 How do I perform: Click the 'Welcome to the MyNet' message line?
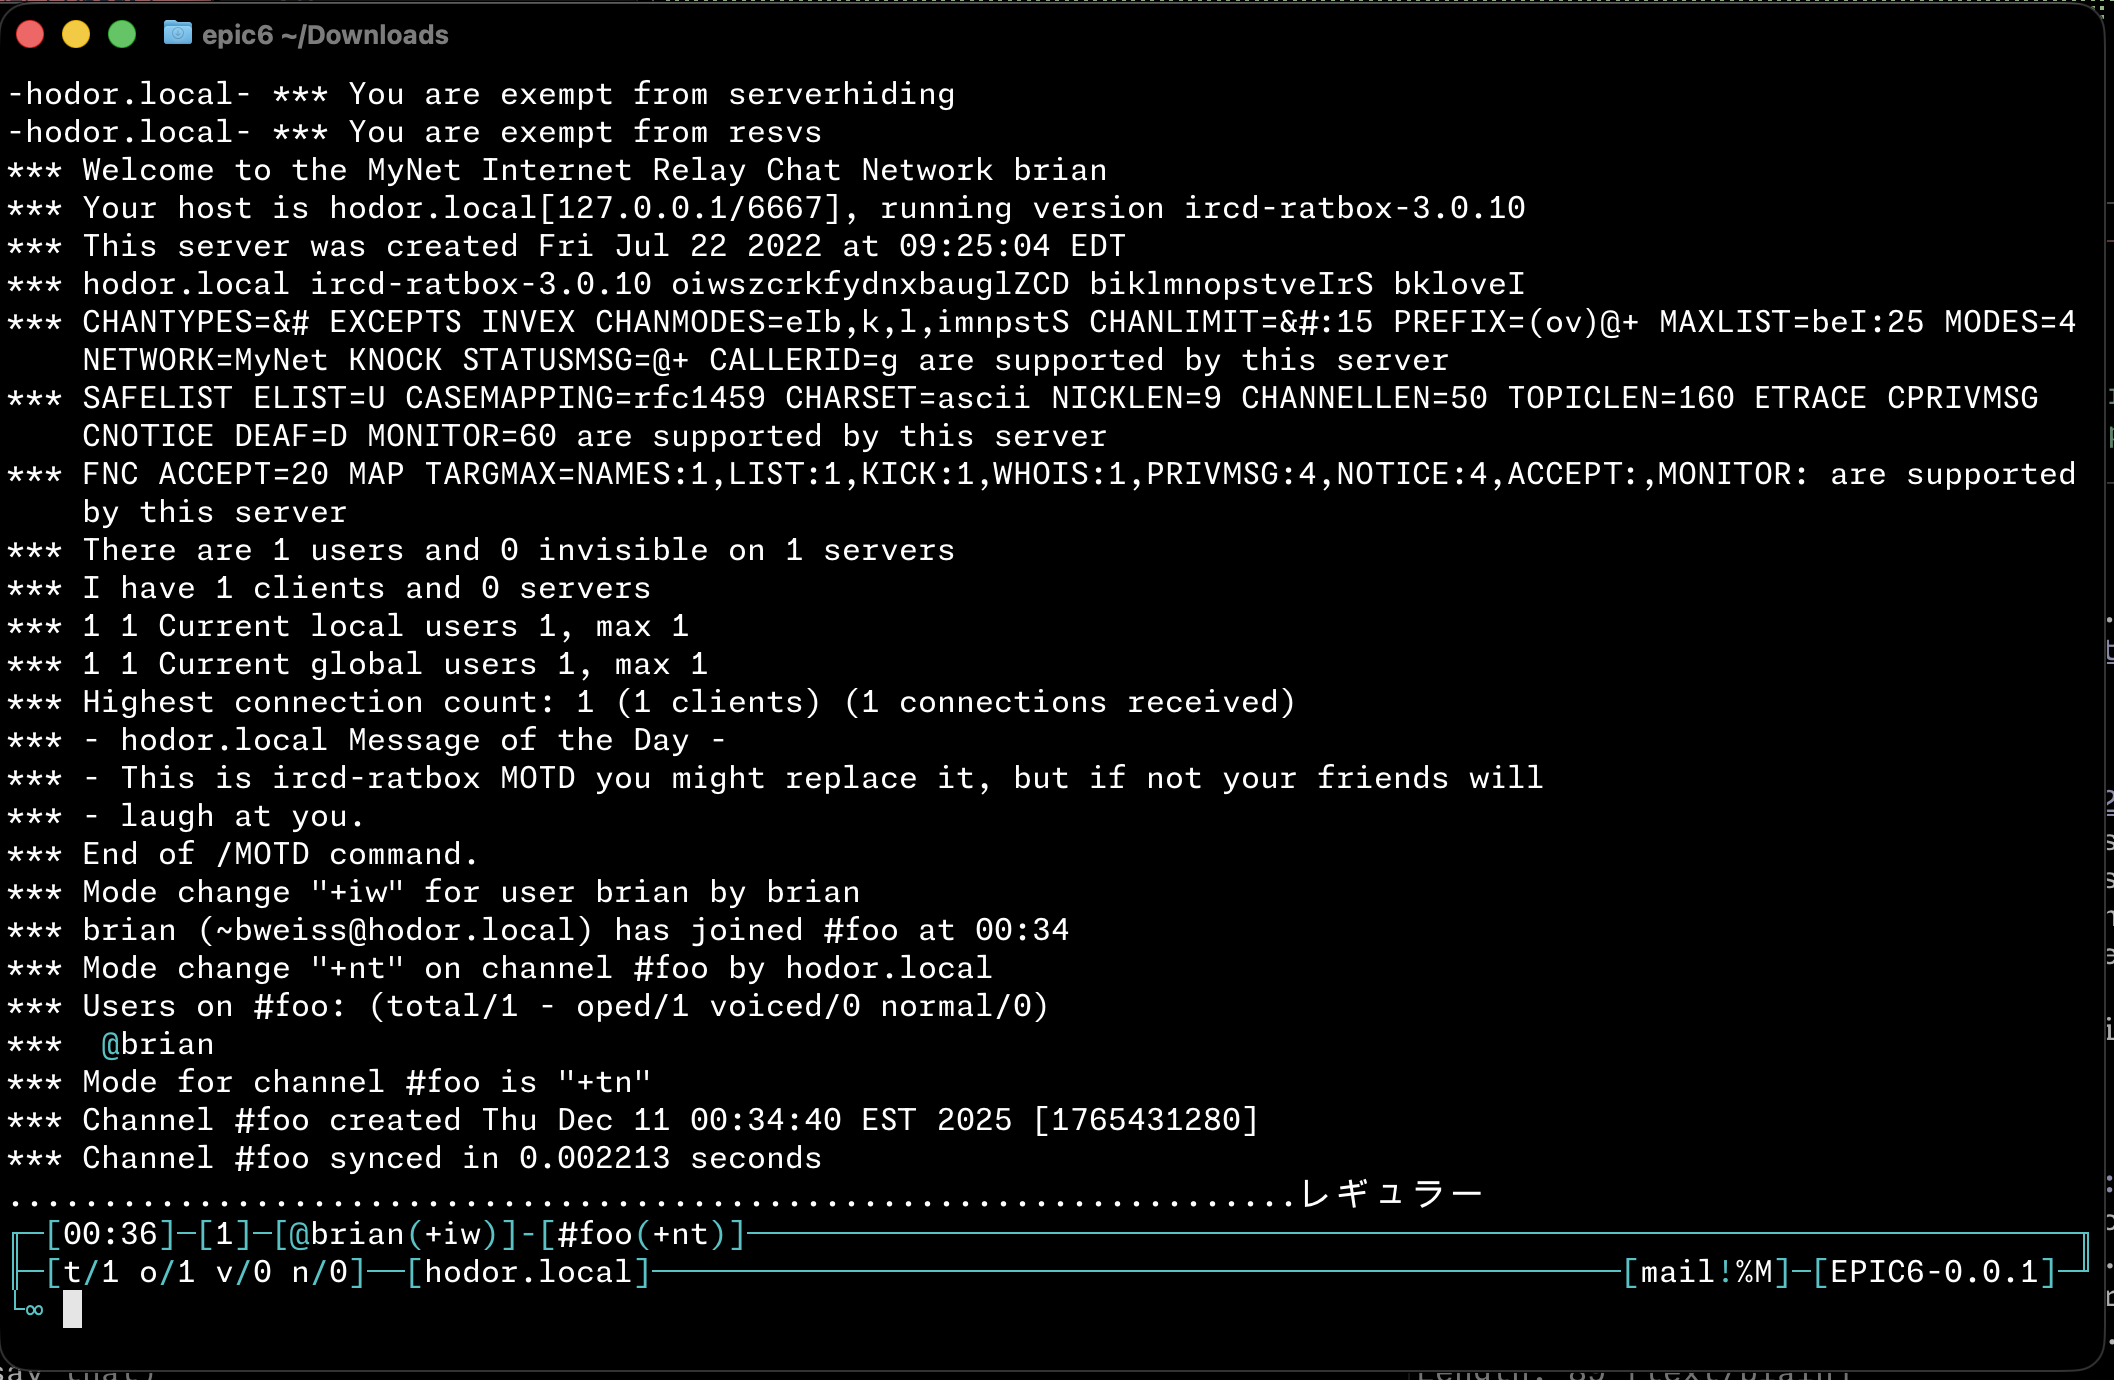click(x=594, y=170)
